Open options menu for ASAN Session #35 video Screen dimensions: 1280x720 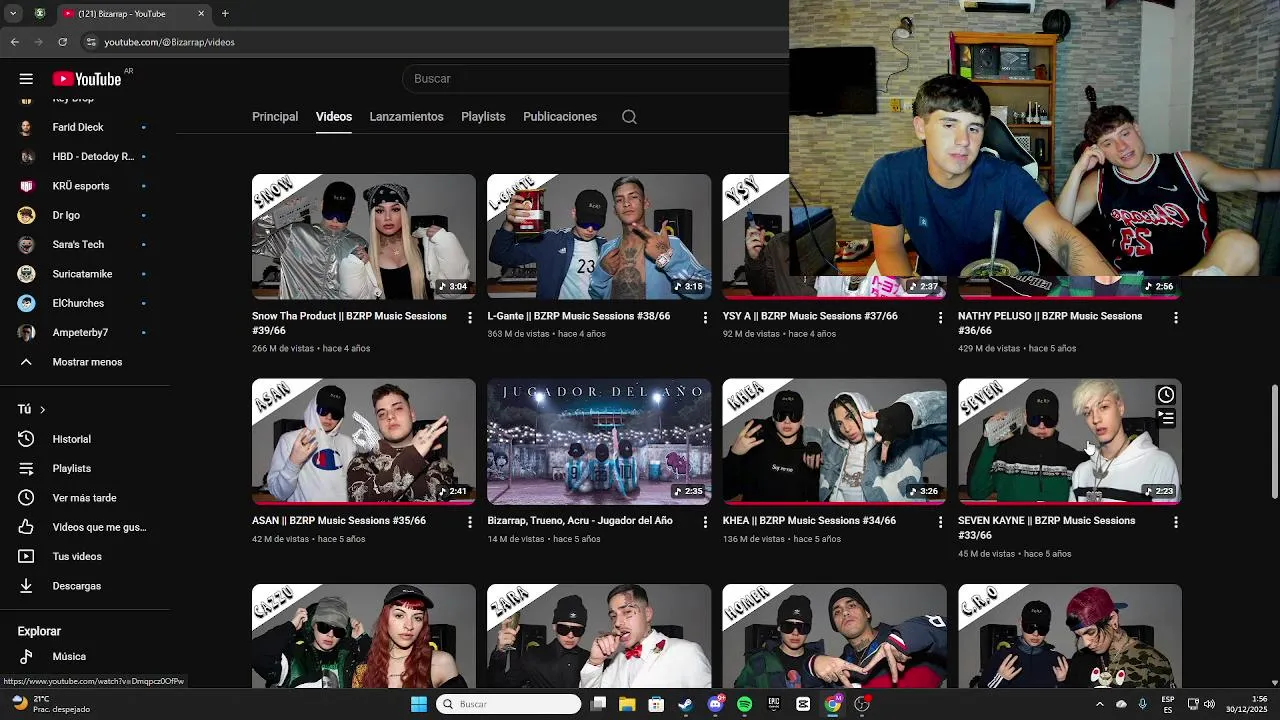(470, 522)
